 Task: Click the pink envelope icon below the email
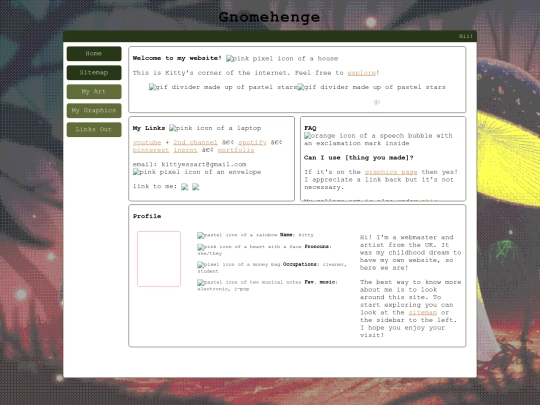click(197, 172)
